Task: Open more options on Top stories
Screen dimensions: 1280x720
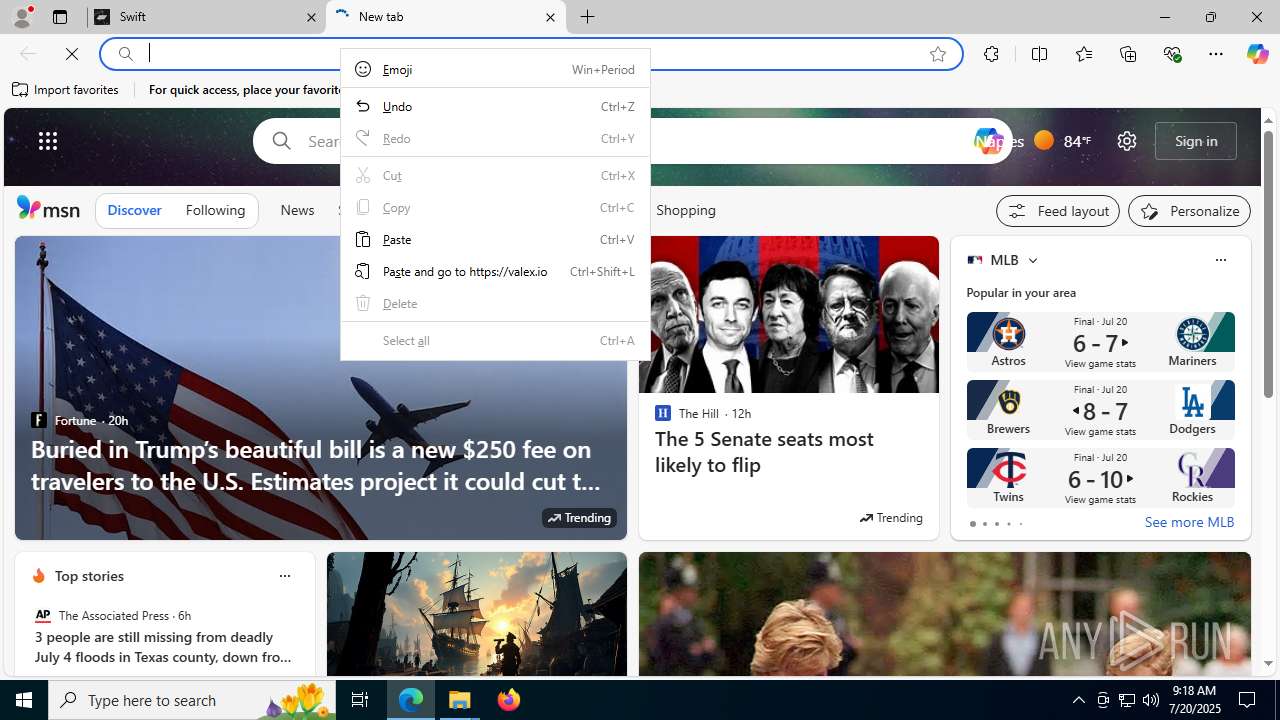Action: click(x=284, y=576)
